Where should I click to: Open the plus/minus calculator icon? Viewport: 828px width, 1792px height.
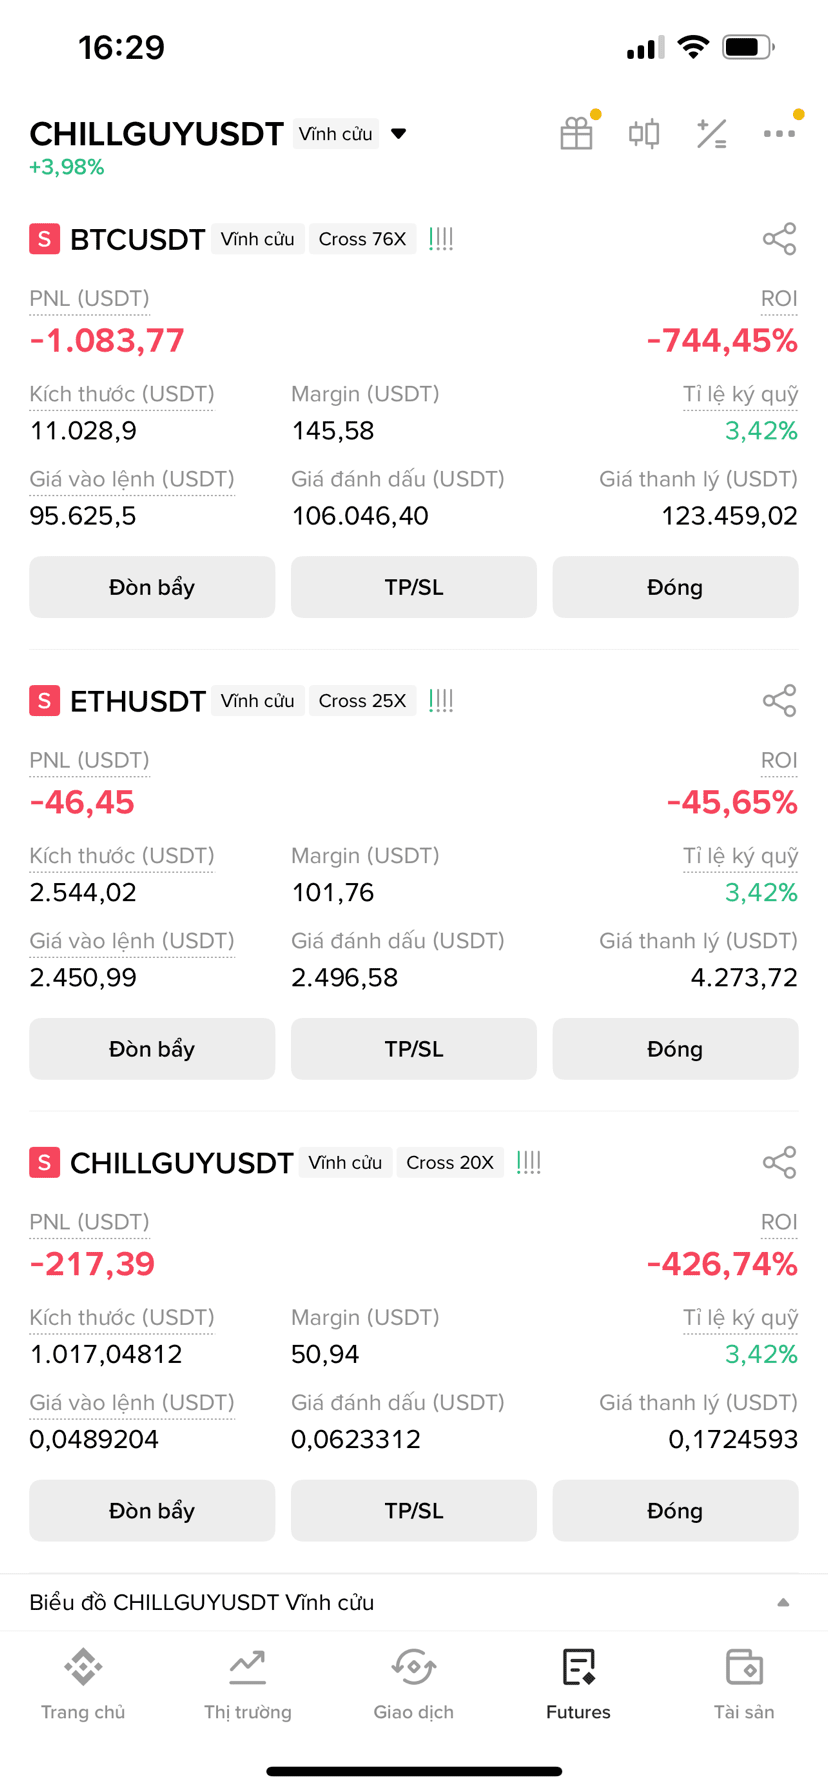(712, 133)
